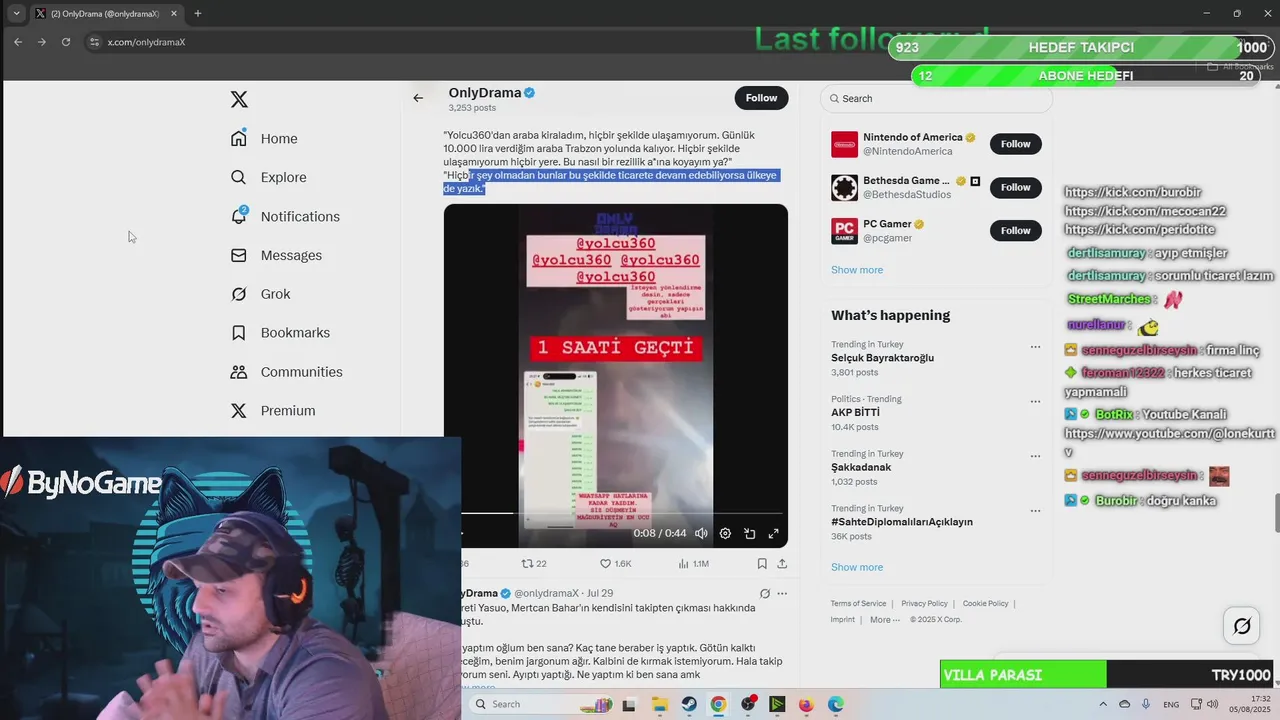
Task: Follow Bethesda Game Studios
Action: (x=1015, y=187)
